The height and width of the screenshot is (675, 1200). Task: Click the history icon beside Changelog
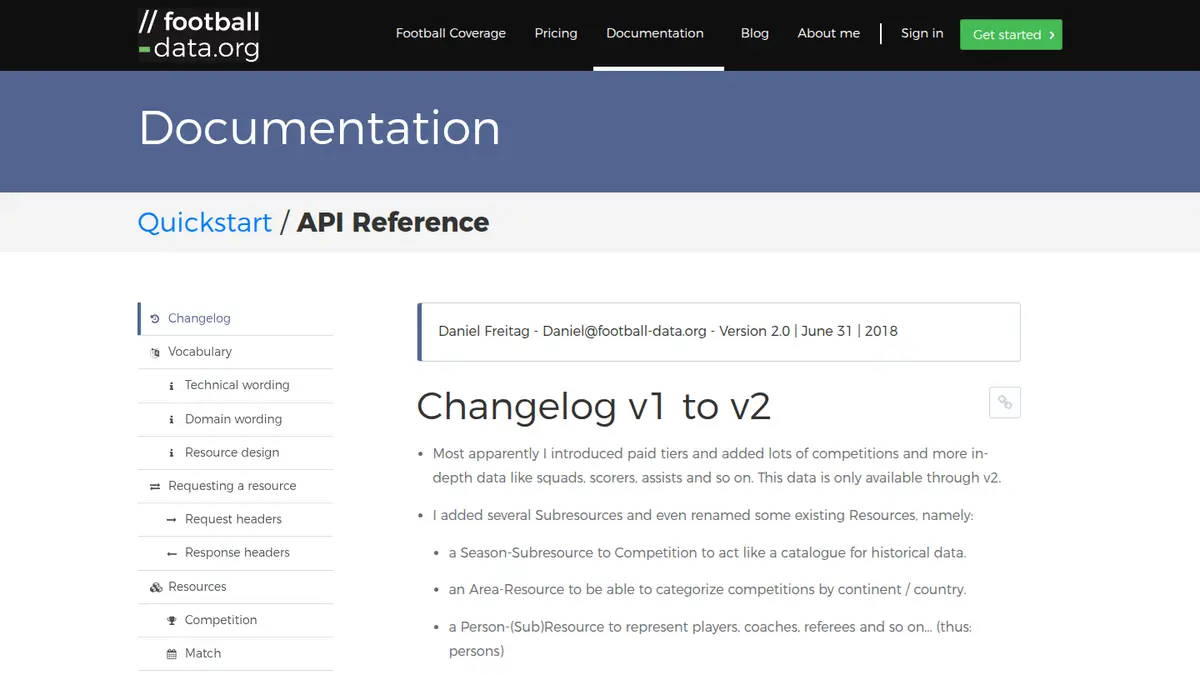155,319
